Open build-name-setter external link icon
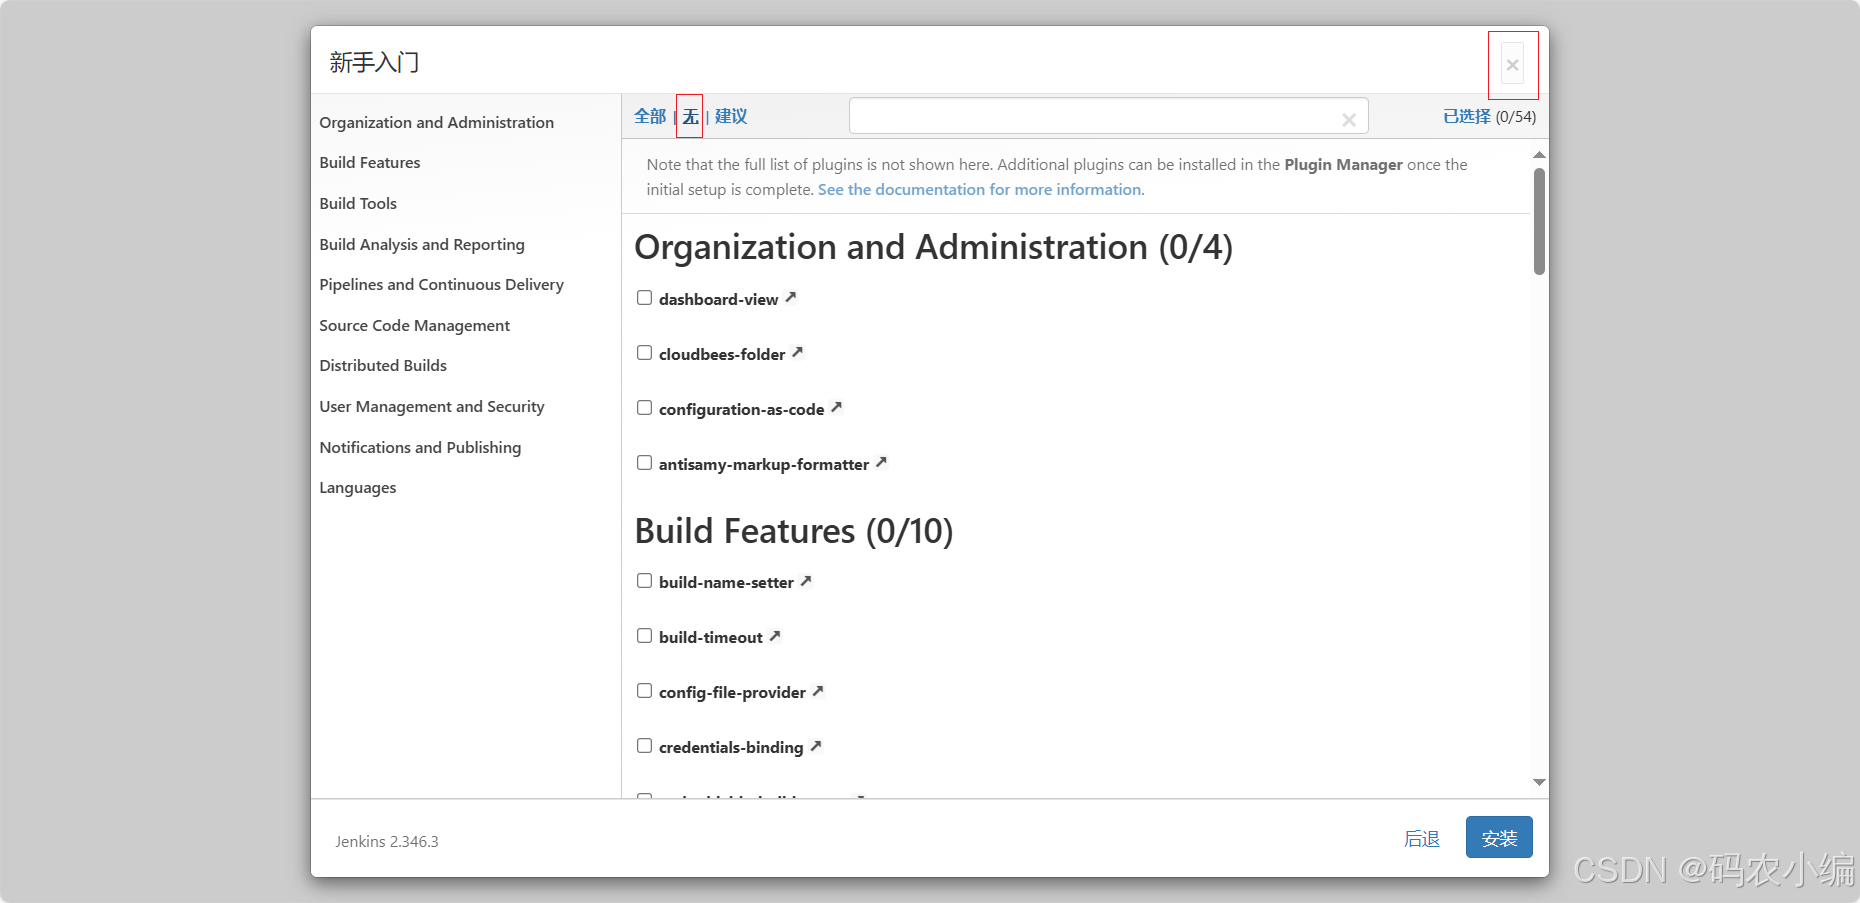Image resolution: width=1860 pixels, height=903 pixels. (805, 580)
